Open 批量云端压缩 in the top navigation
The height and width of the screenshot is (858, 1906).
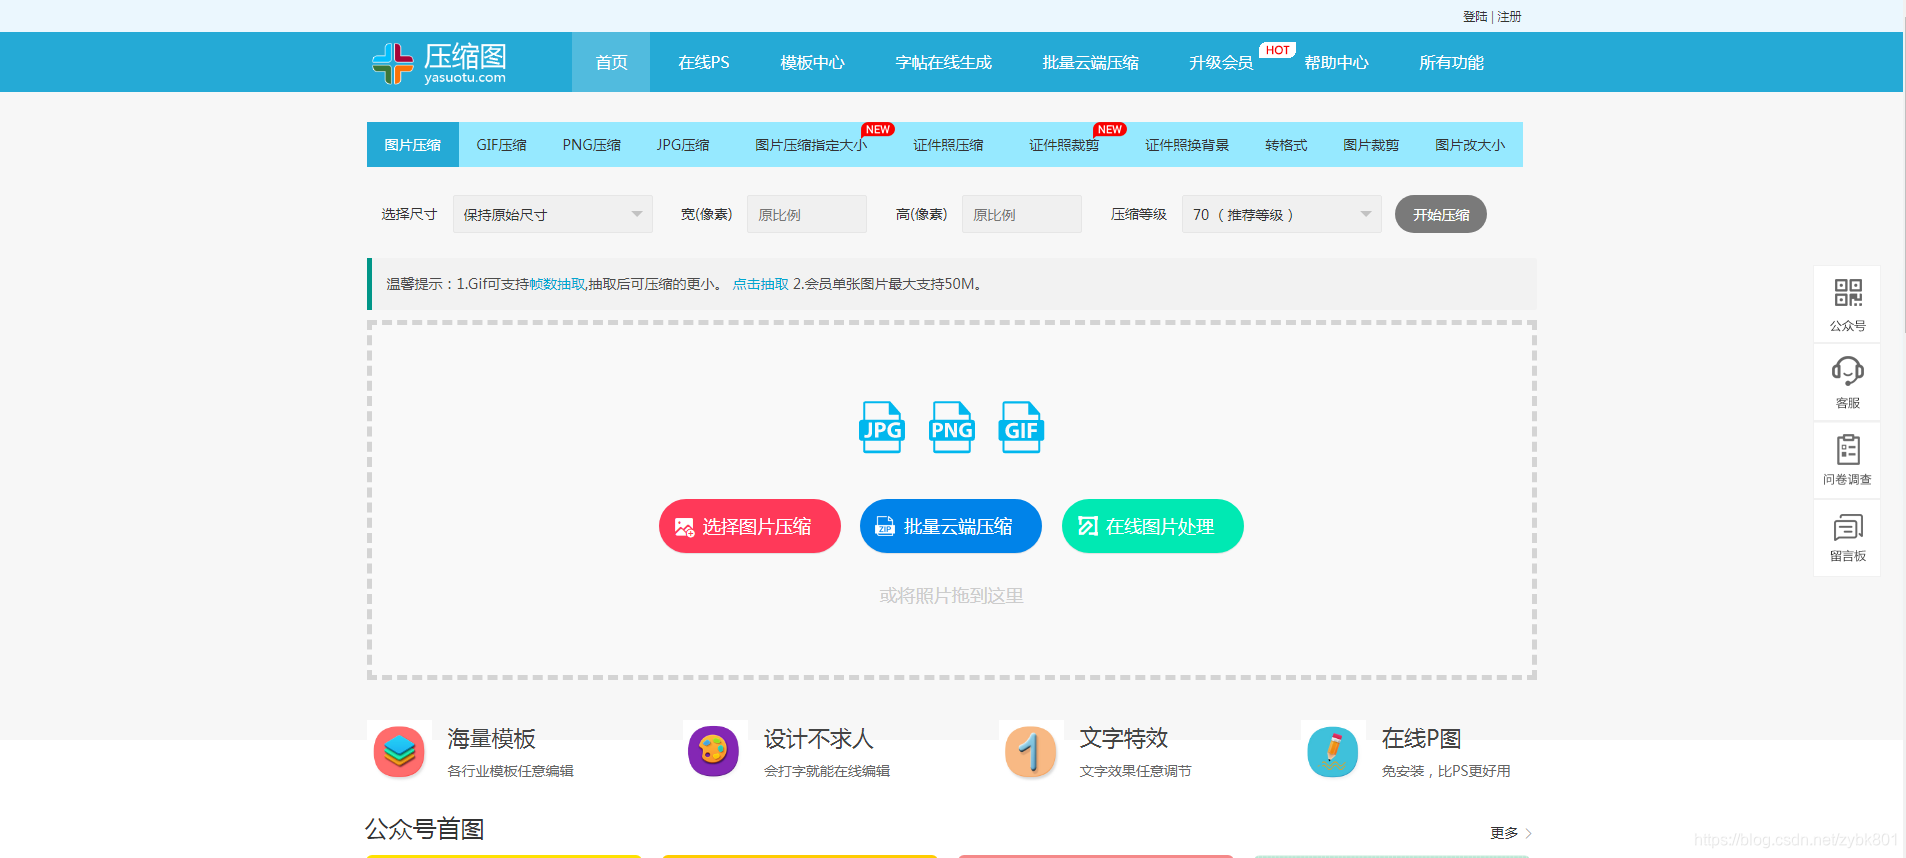click(1090, 62)
